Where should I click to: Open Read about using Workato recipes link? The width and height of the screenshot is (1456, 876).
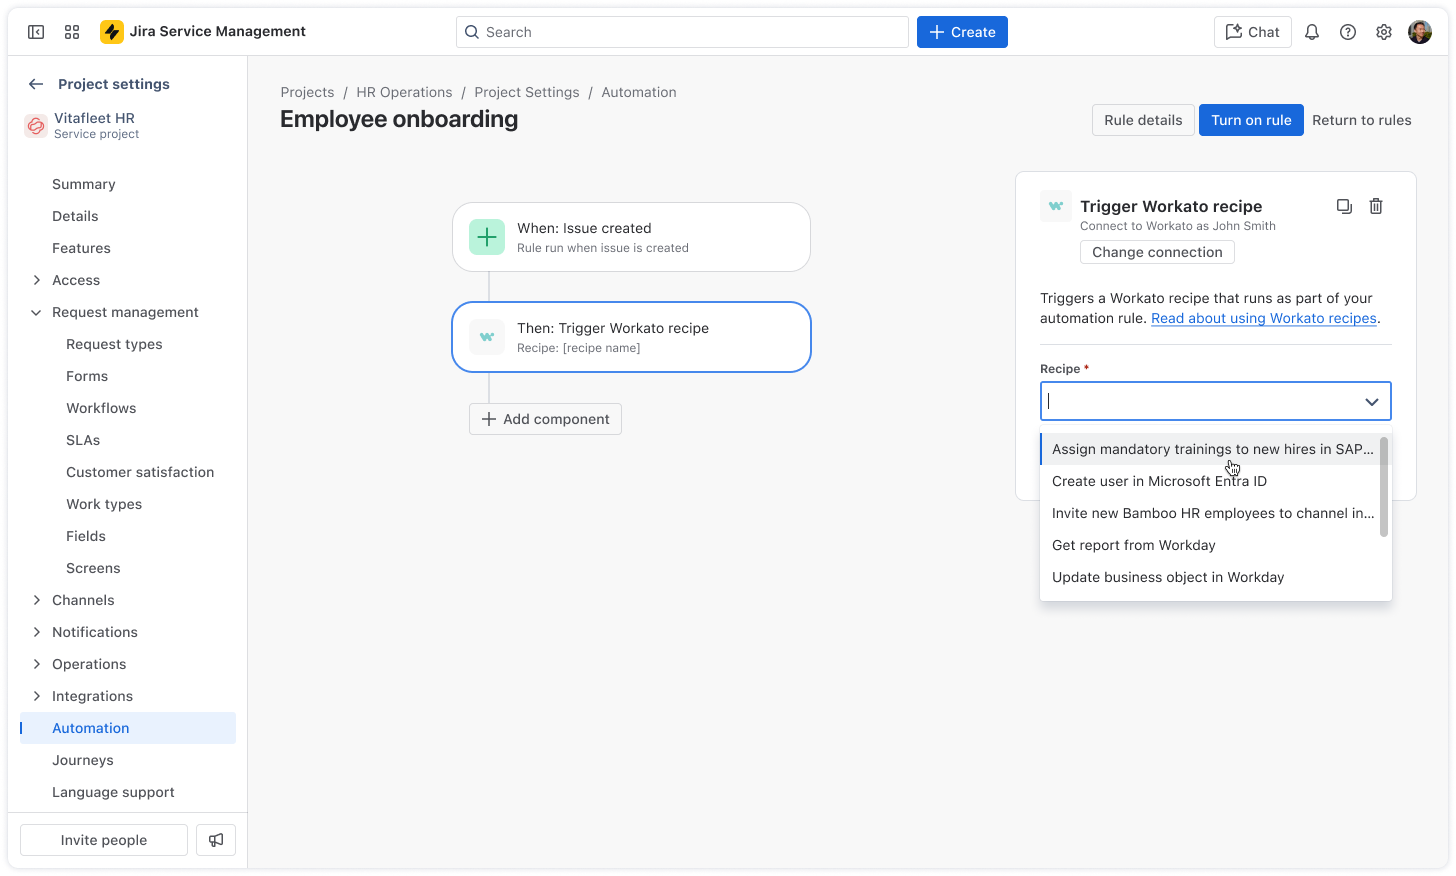click(x=1264, y=318)
